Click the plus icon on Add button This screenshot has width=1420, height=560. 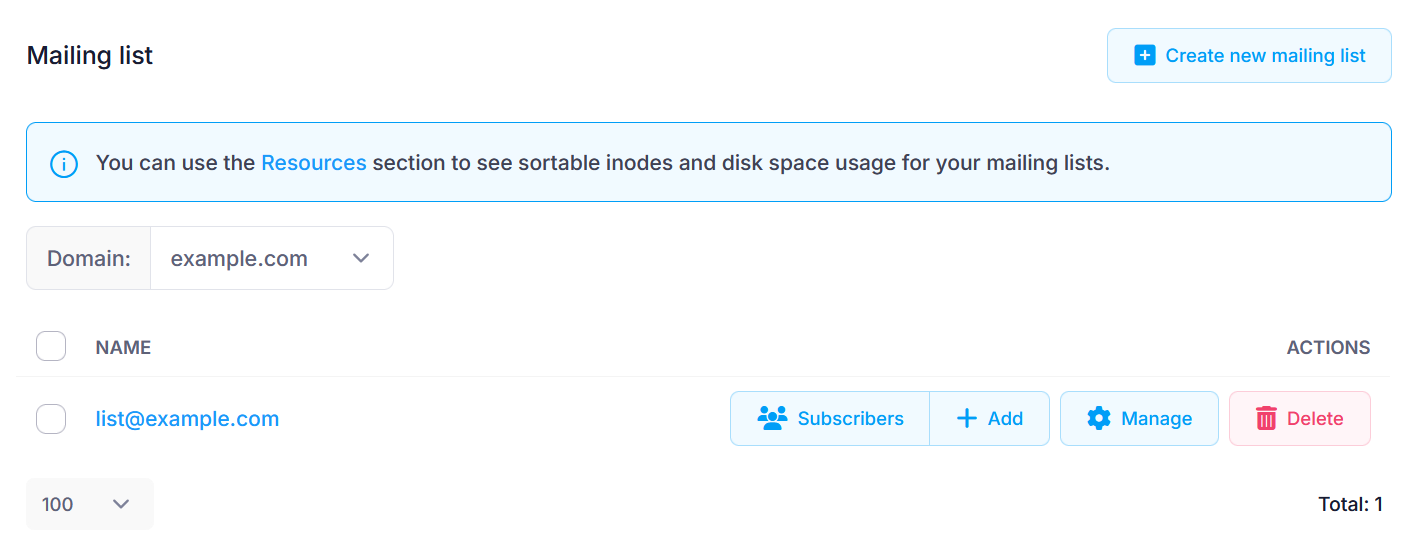click(967, 419)
